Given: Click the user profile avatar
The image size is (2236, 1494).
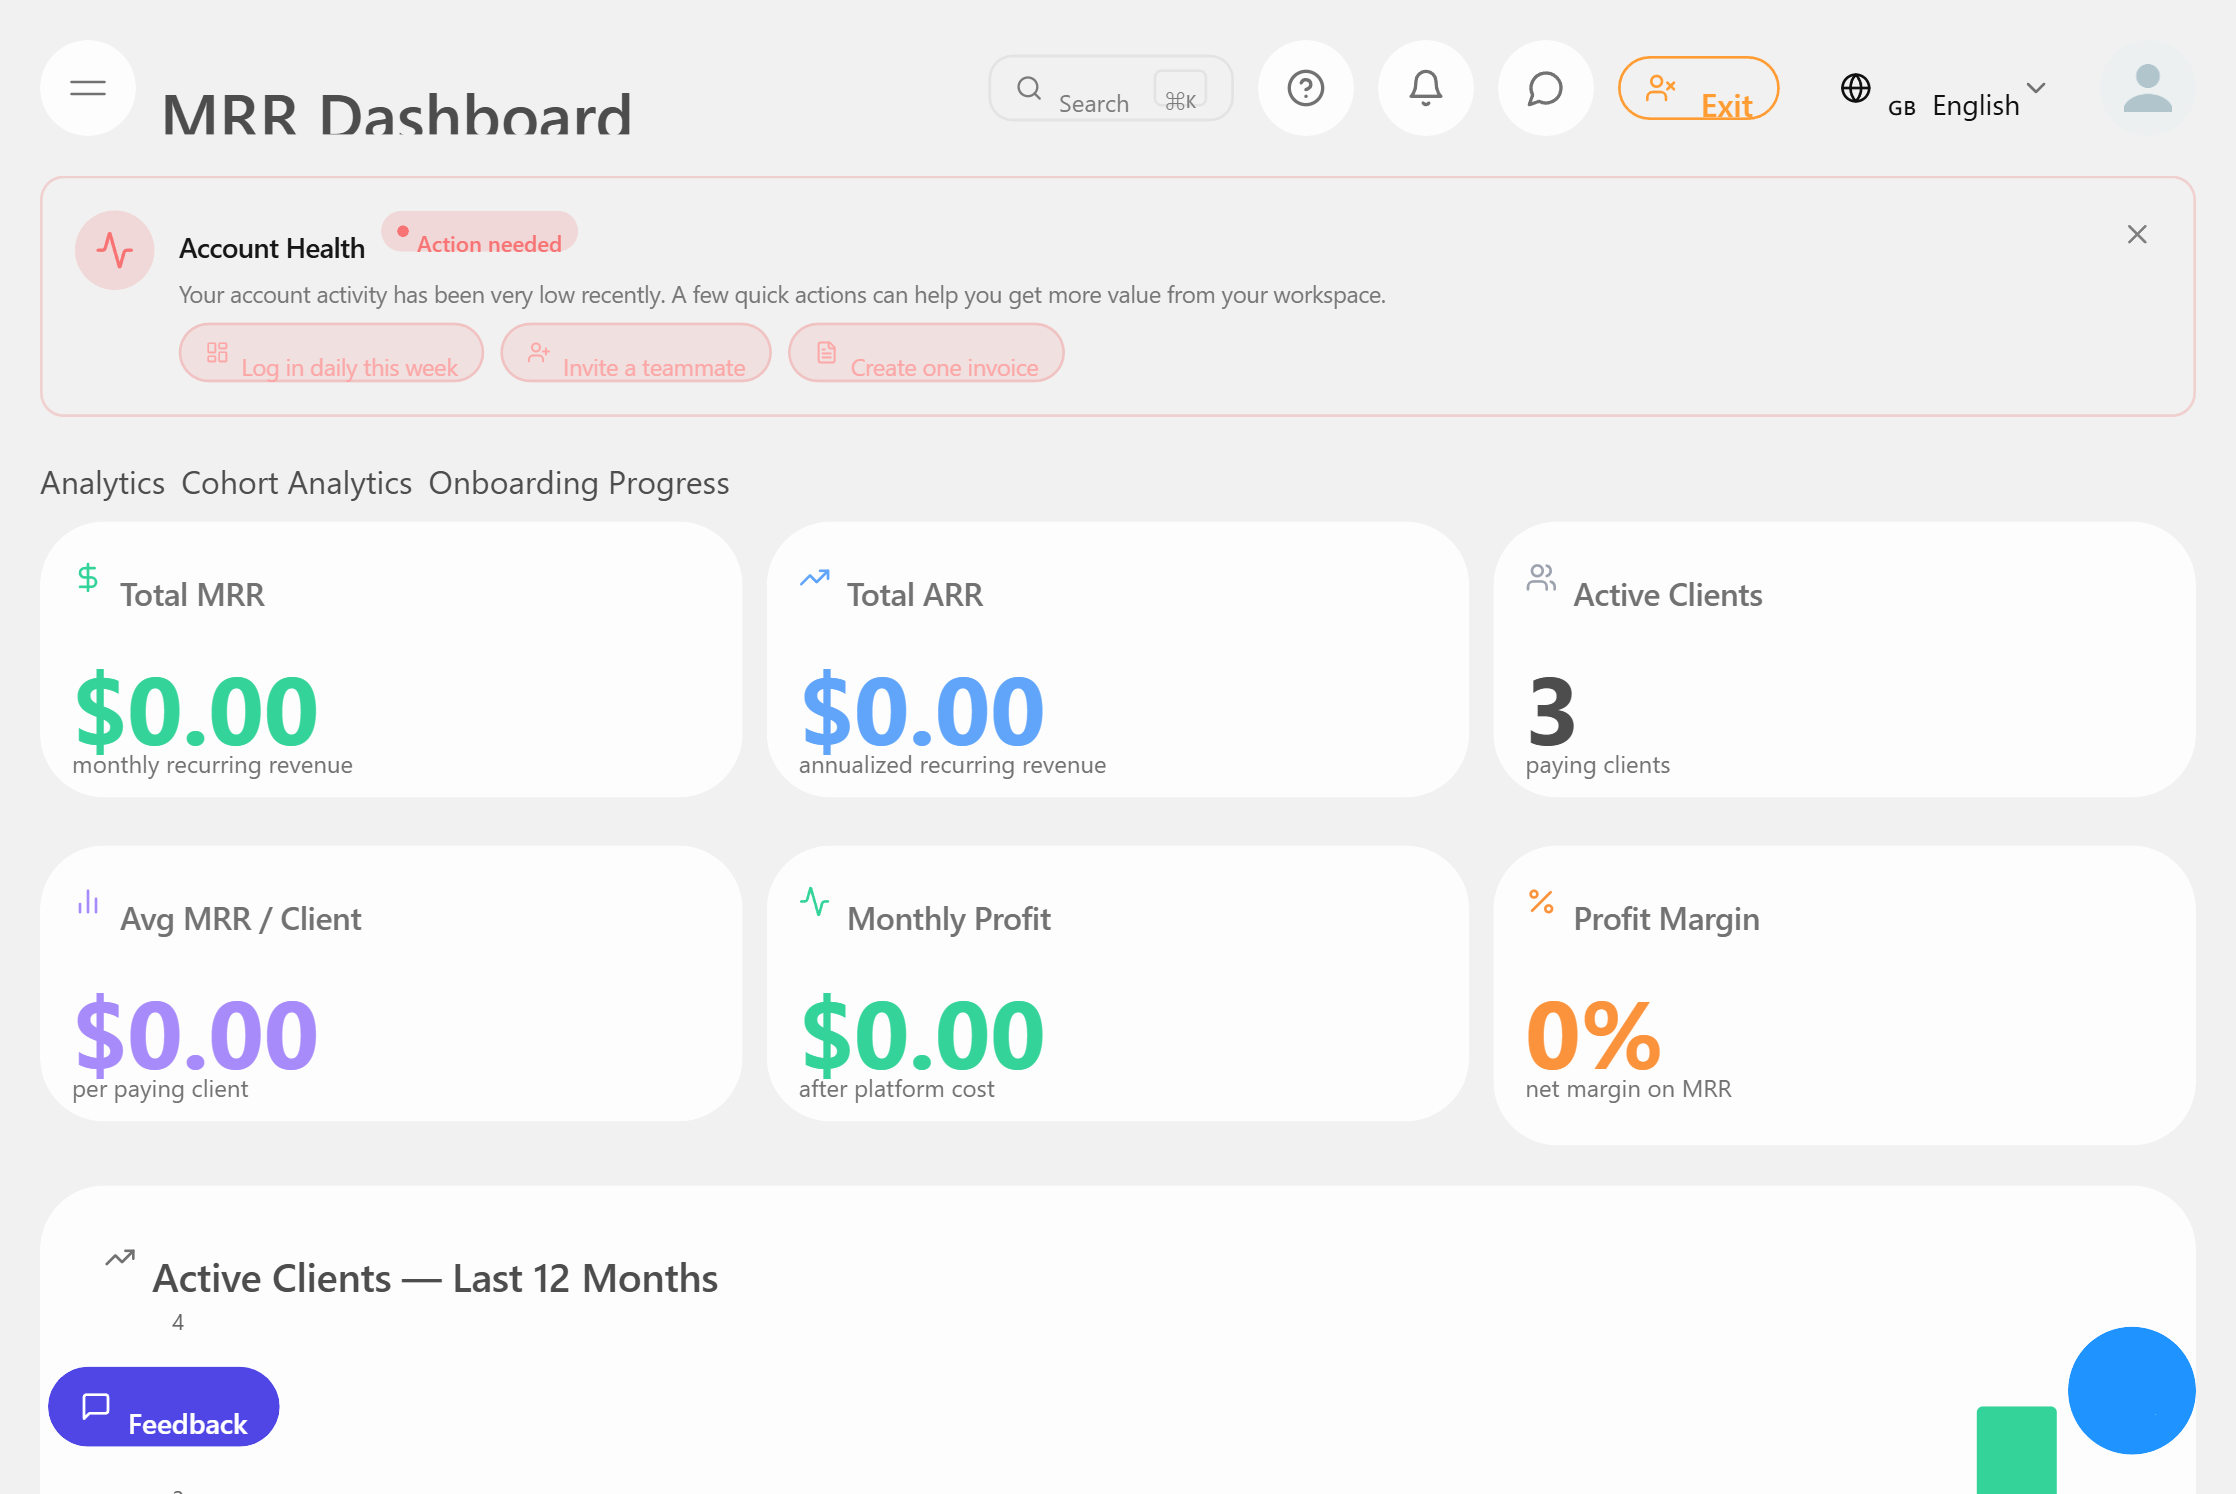Looking at the screenshot, I should (x=2147, y=88).
